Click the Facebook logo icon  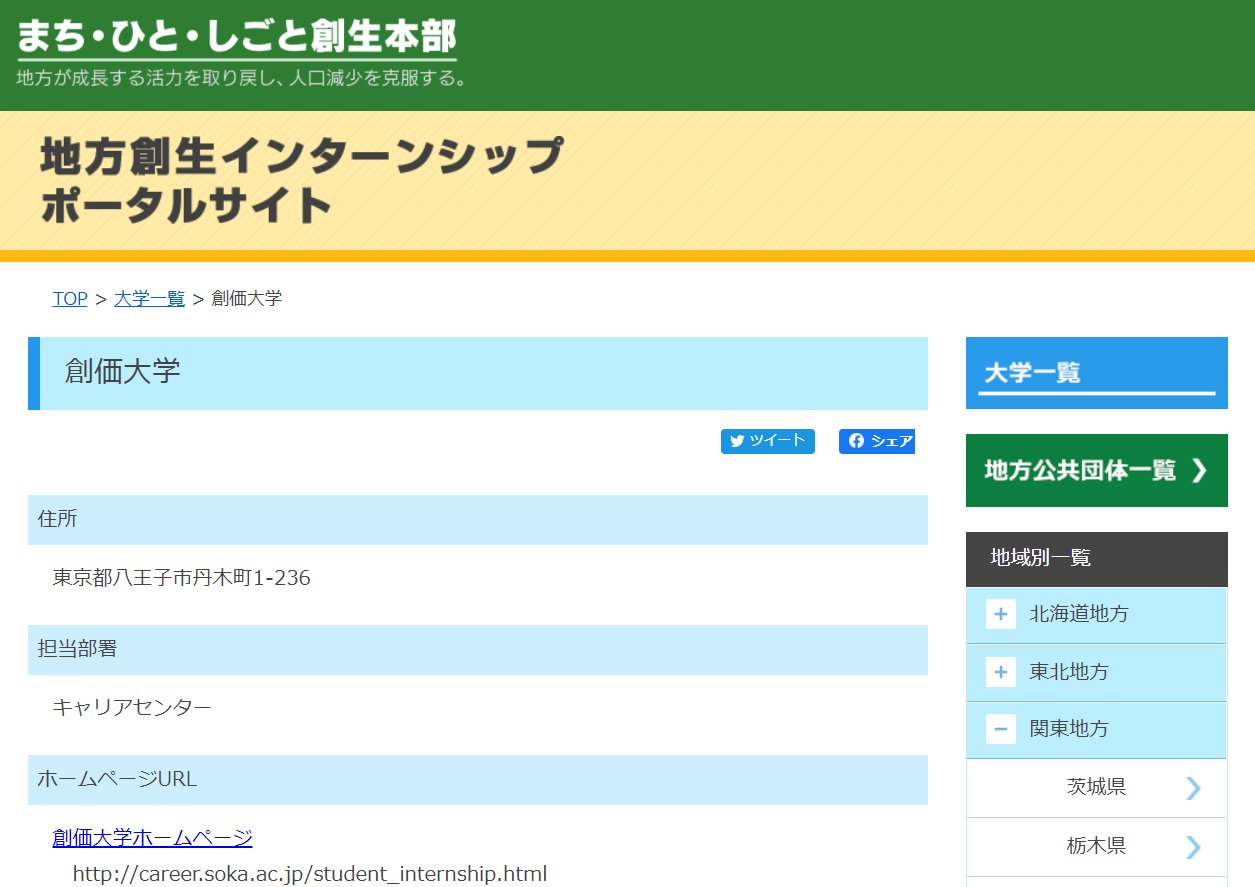click(856, 441)
